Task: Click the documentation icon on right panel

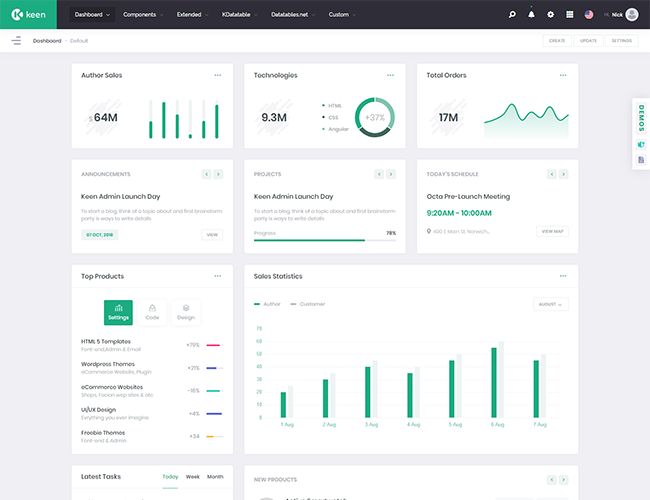Action: pos(641,160)
